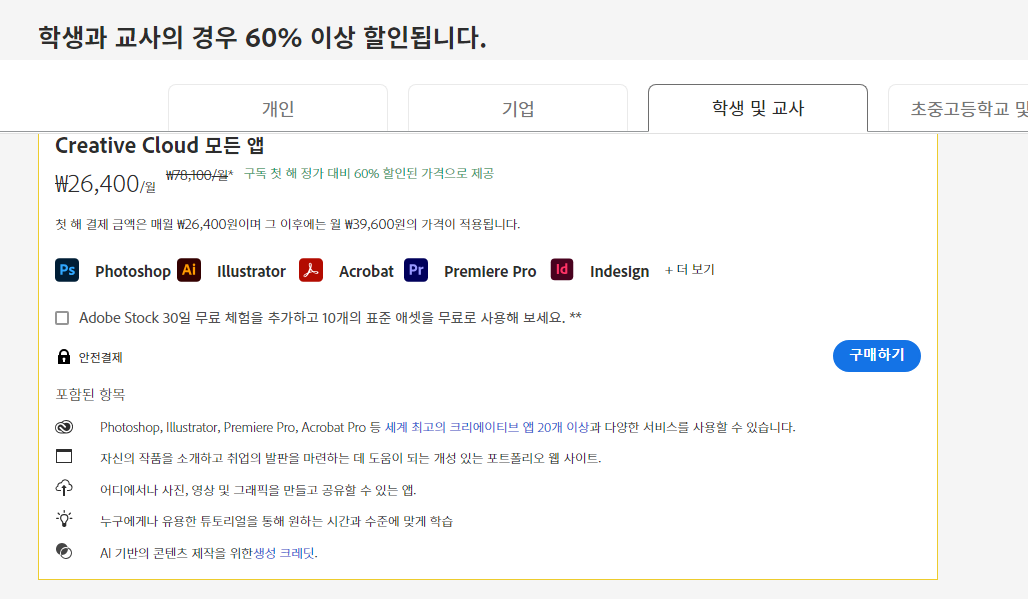This screenshot has width=1028, height=599.
Task: Click the InDesign Id app icon
Action: click(x=562, y=269)
